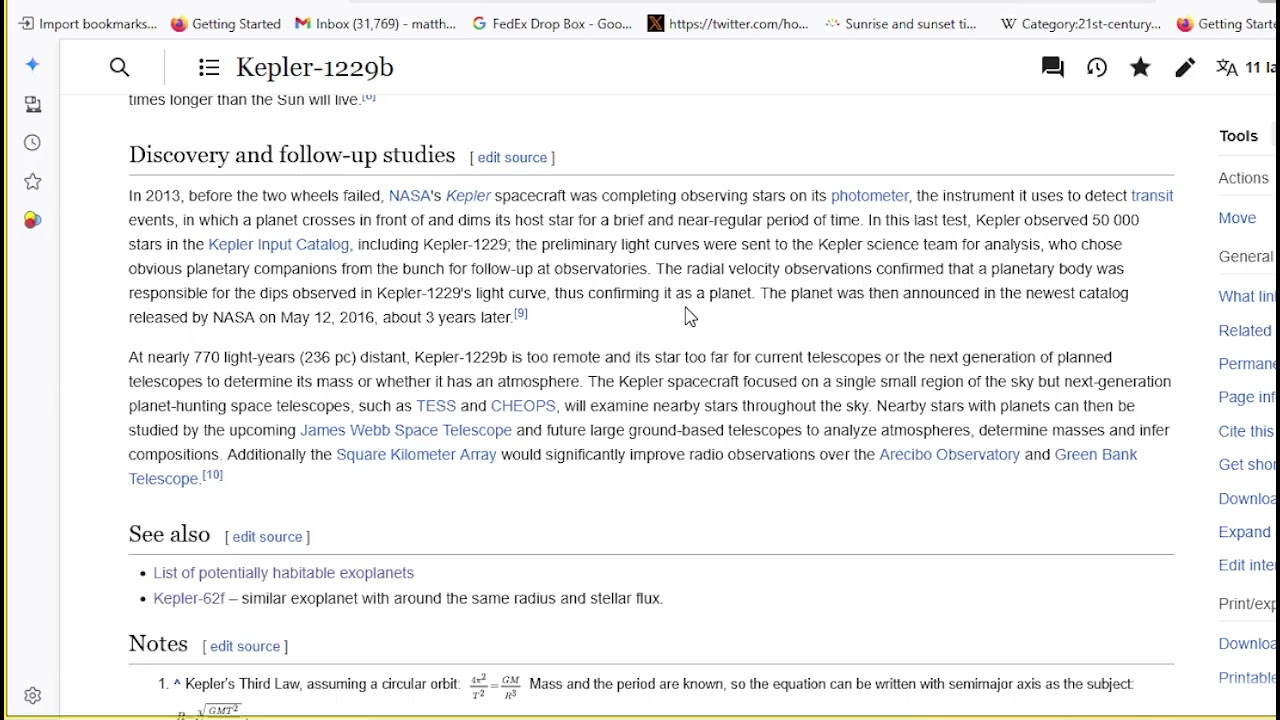
Task: Follow the NASA link
Action: click(409, 196)
